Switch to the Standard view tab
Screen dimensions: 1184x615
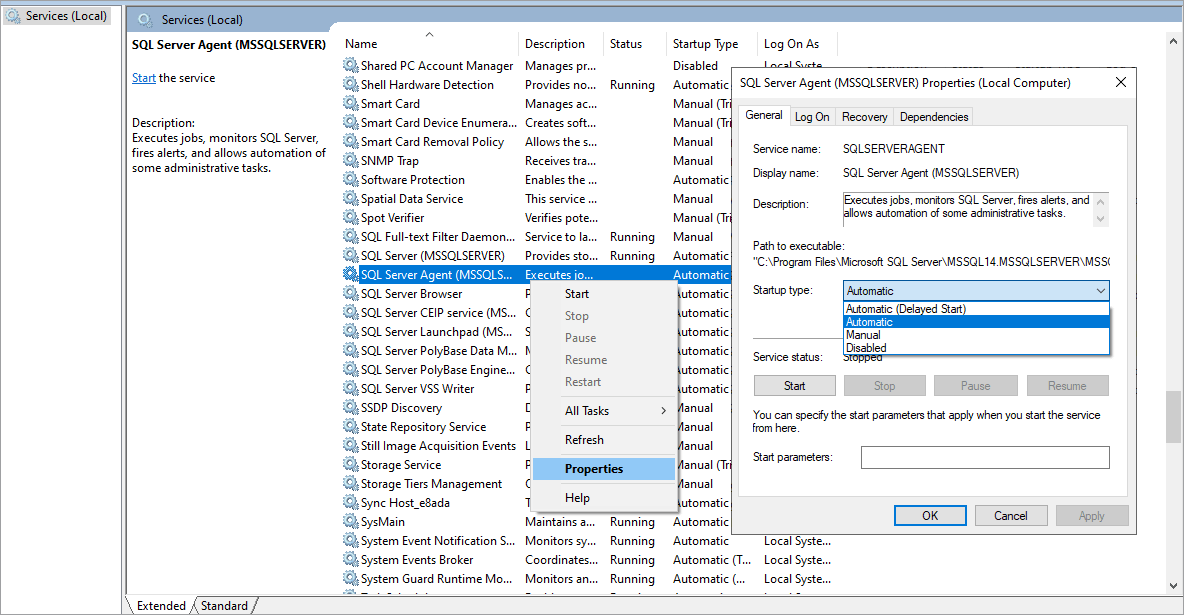(225, 605)
